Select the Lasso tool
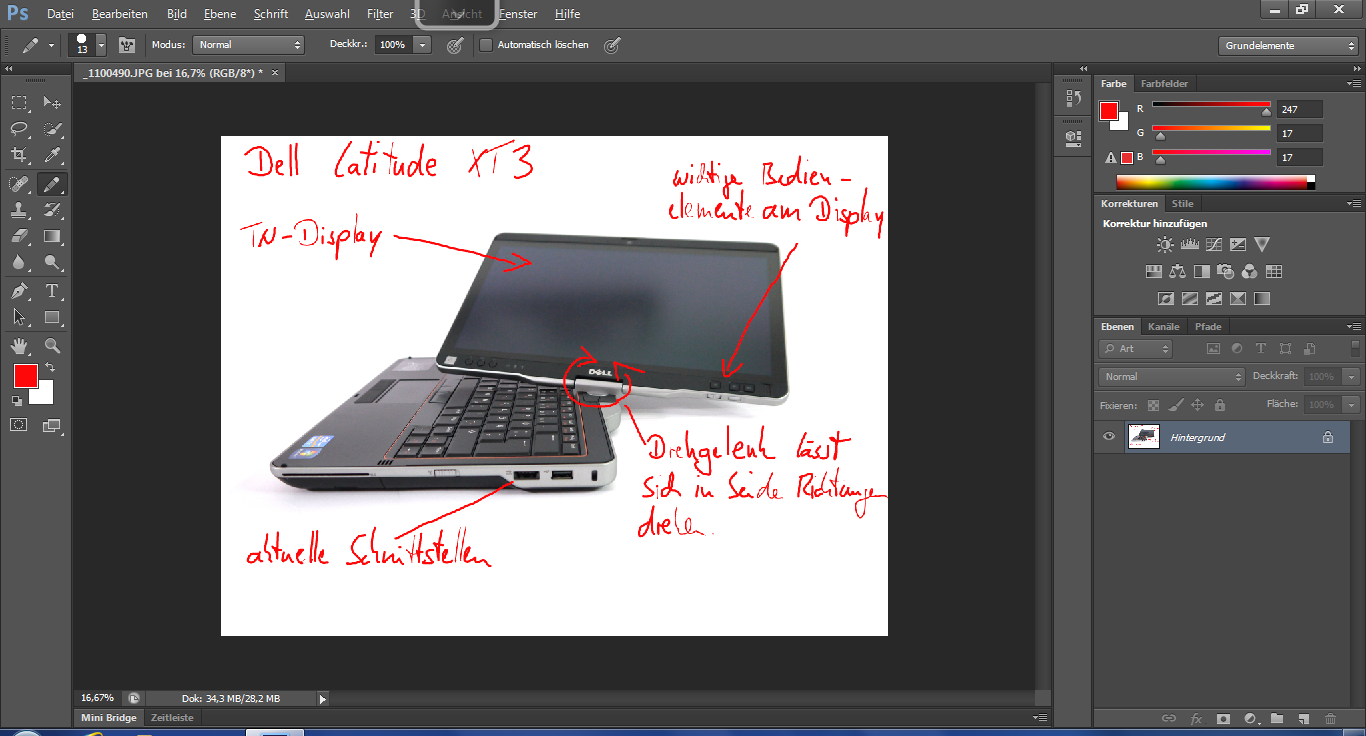The width and height of the screenshot is (1366, 736). [x=19, y=129]
